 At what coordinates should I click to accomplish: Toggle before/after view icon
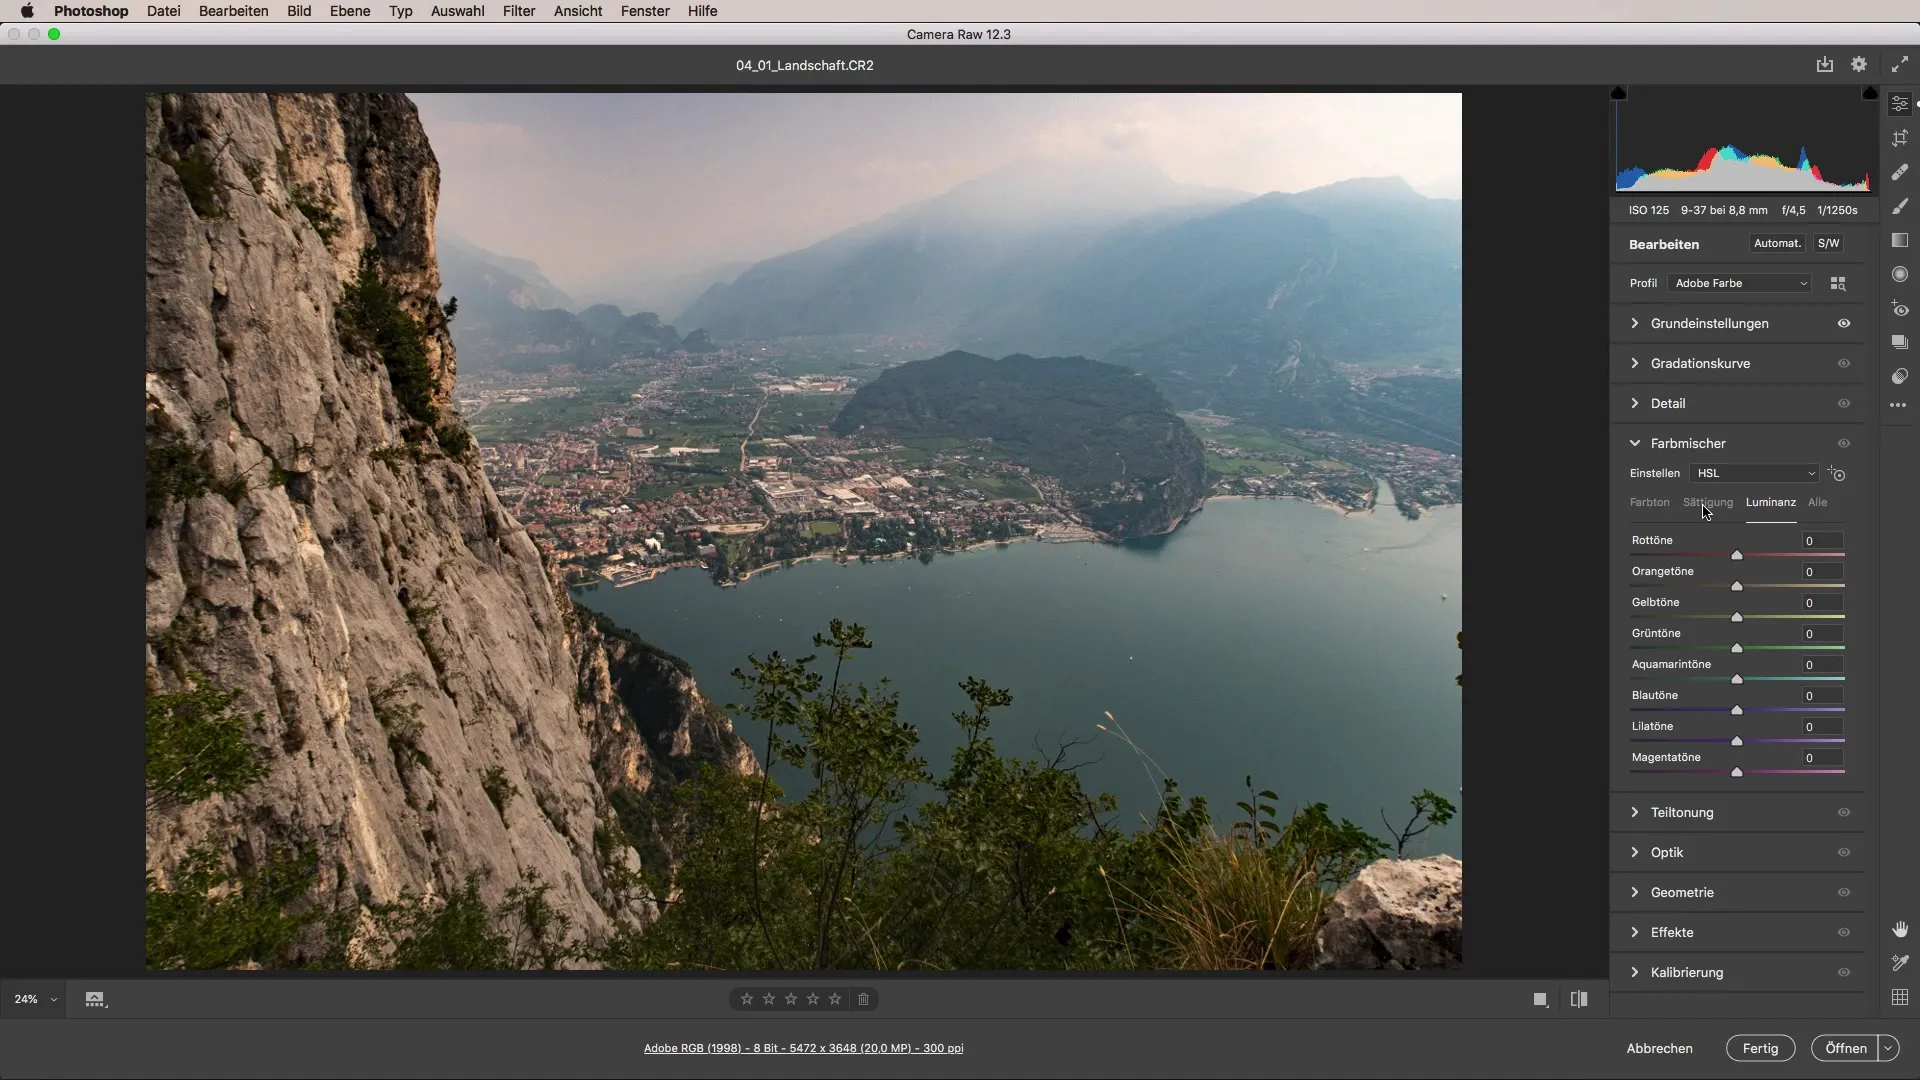pyautogui.click(x=1579, y=999)
